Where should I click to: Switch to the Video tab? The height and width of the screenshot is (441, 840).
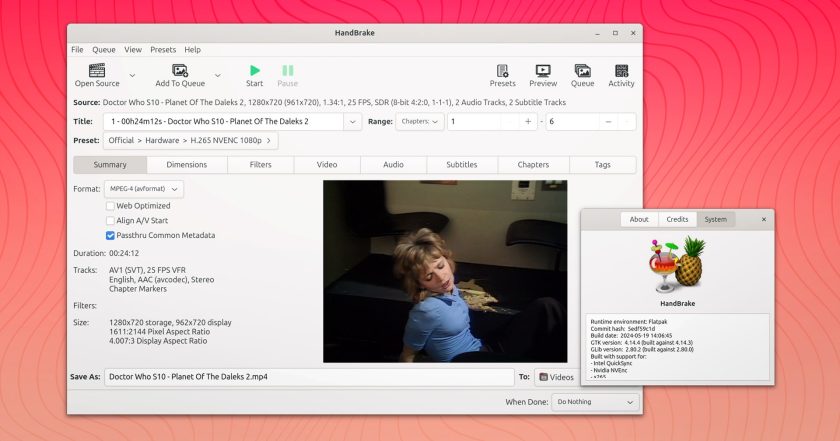[x=327, y=165]
